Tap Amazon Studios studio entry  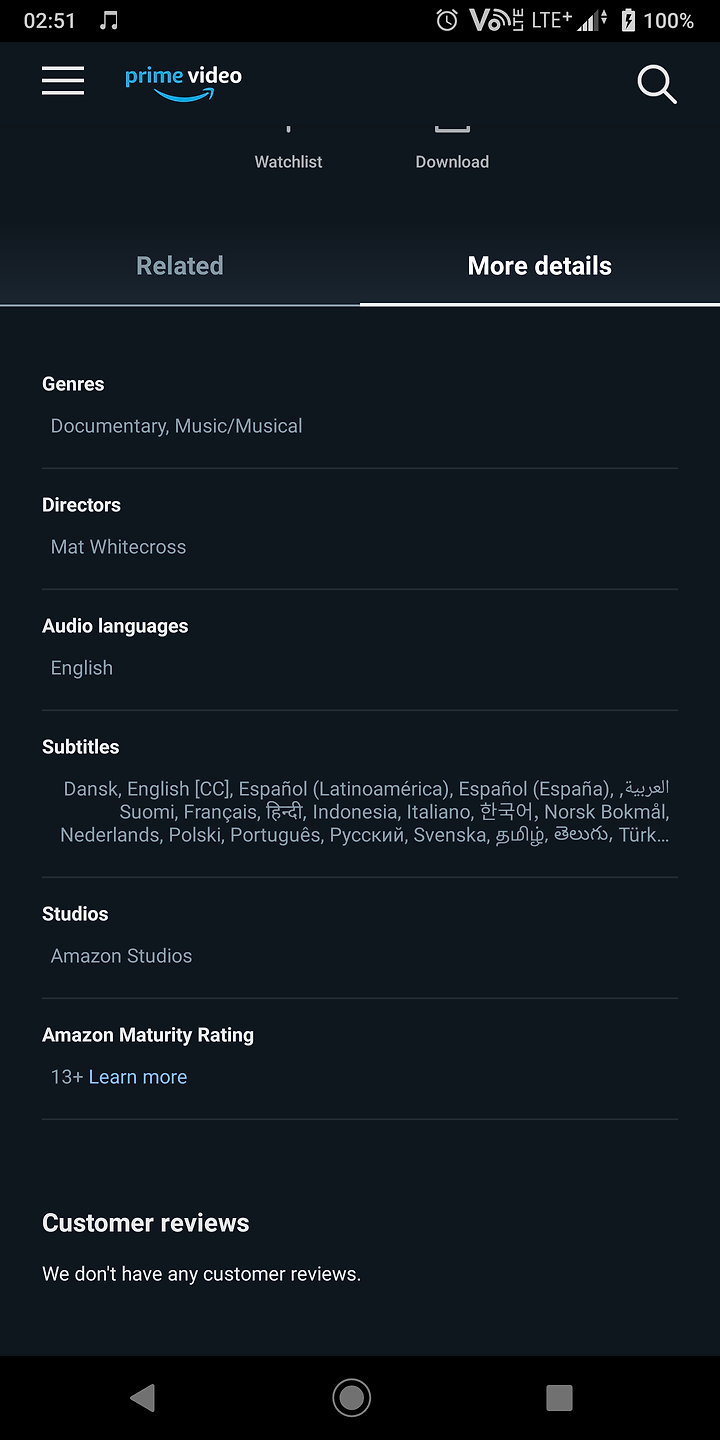[x=122, y=956]
